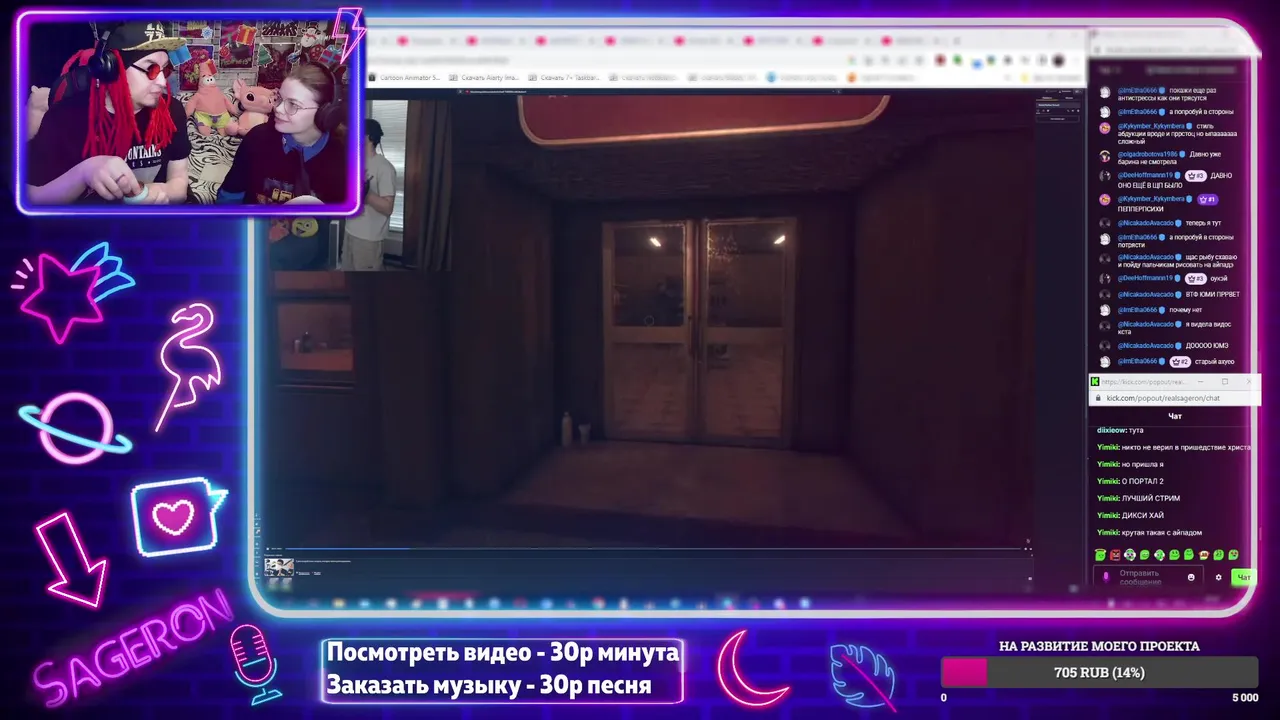Image resolution: width=1280 pixels, height=720 pixels.
Task: Click the Чат header in popout window
Action: [x=1175, y=416]
